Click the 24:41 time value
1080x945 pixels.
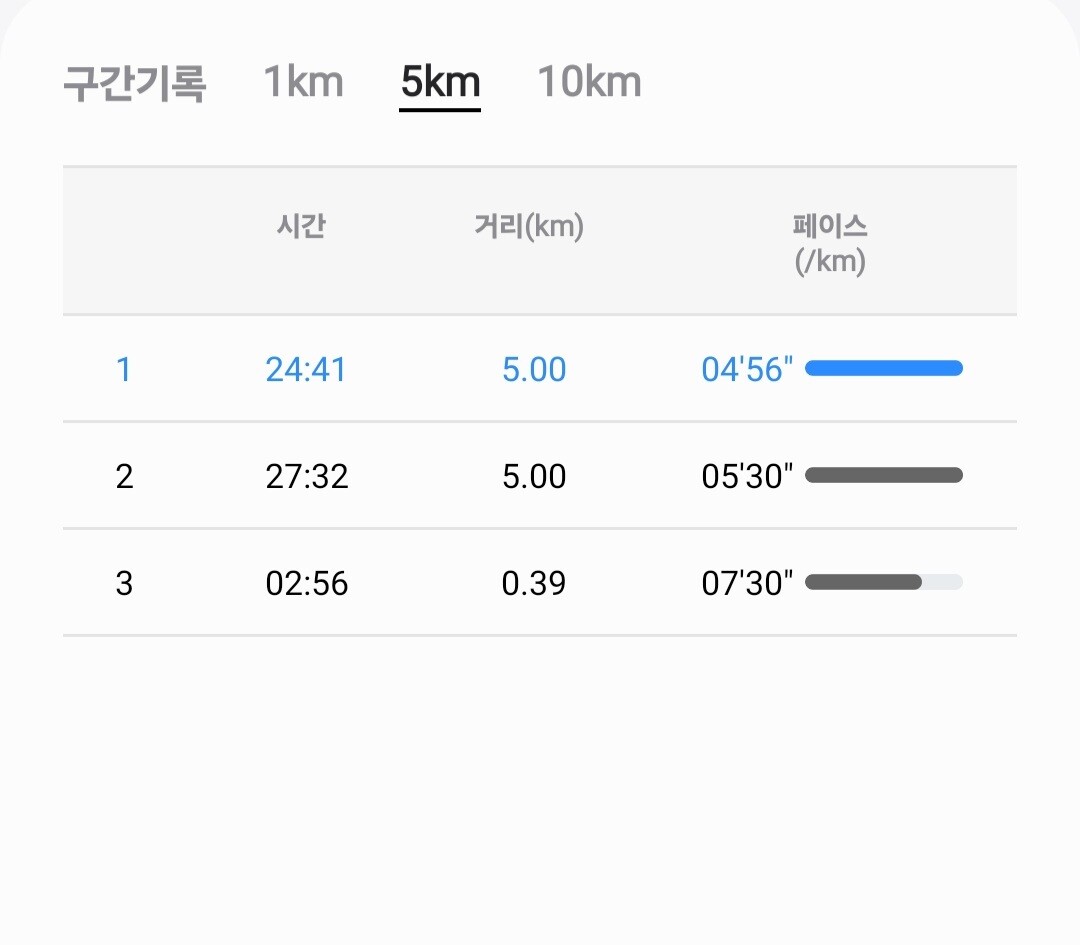pyautogui.click(x=306, y=370)
